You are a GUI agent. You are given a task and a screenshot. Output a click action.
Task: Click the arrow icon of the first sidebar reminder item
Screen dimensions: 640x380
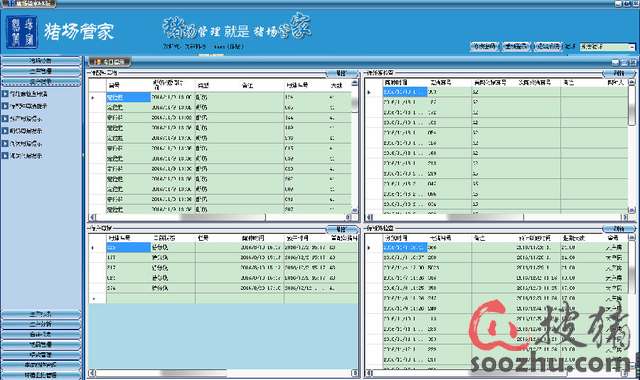tap(5, 94)
